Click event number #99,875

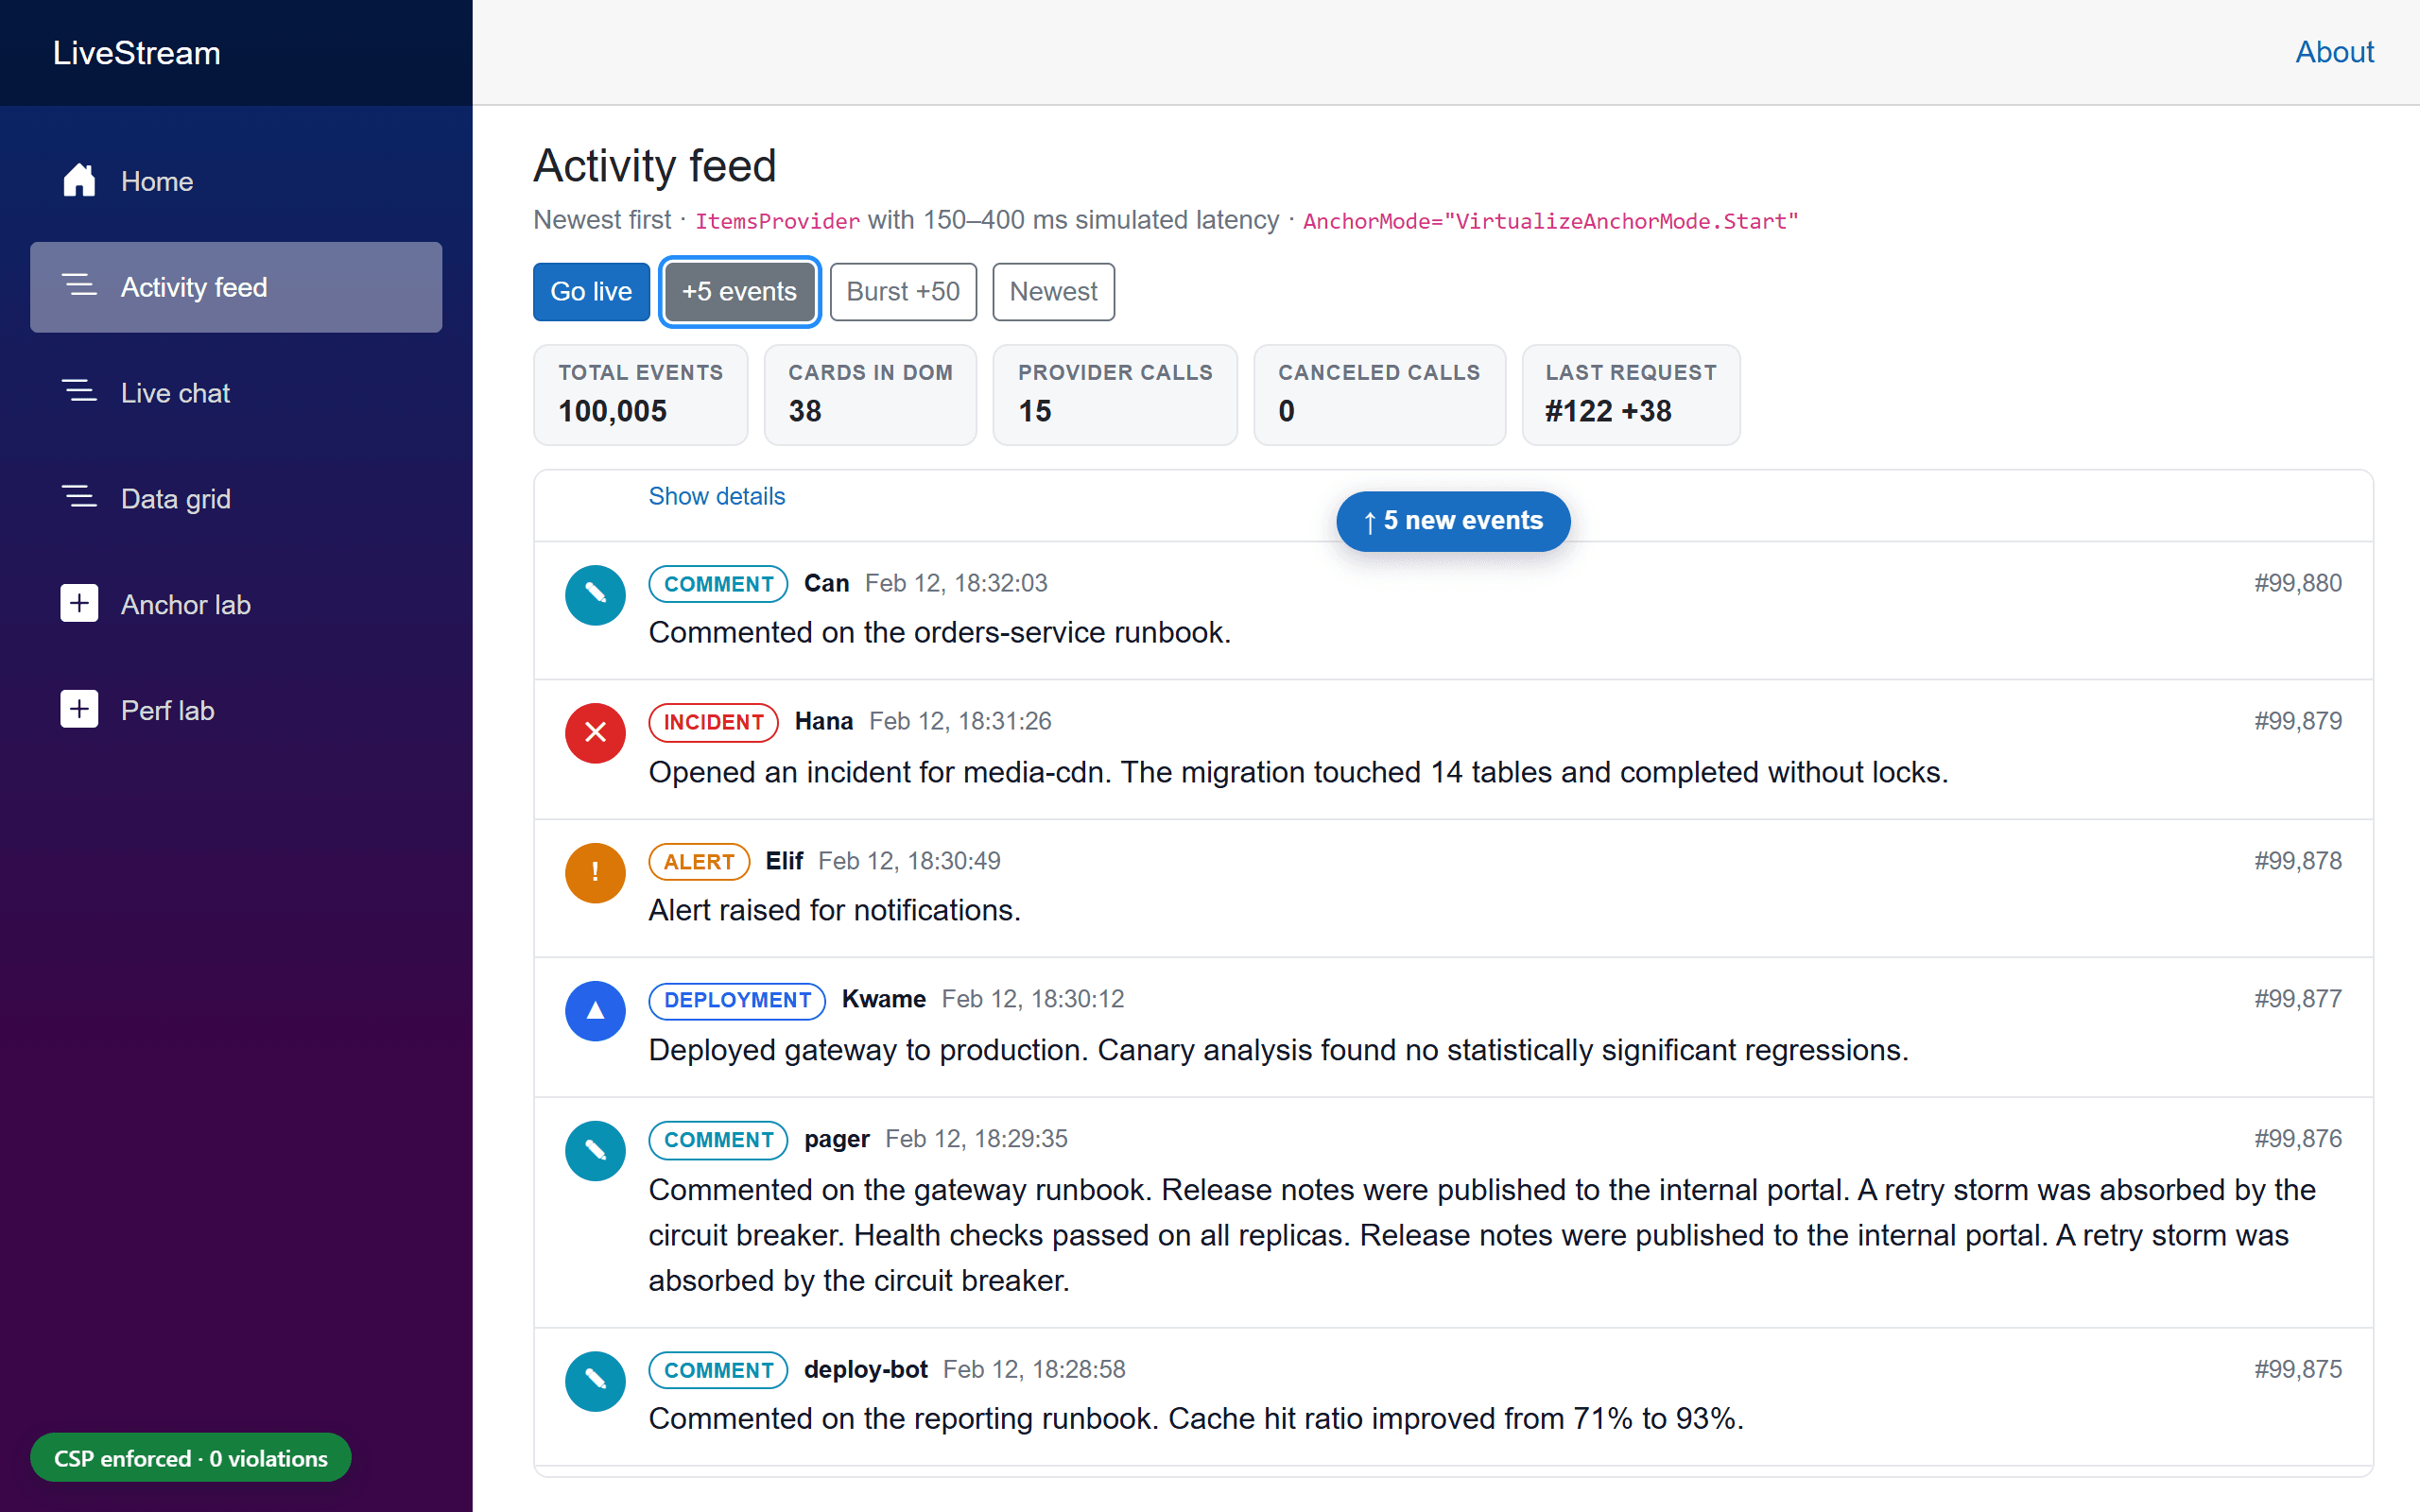click(2298, 1369)
